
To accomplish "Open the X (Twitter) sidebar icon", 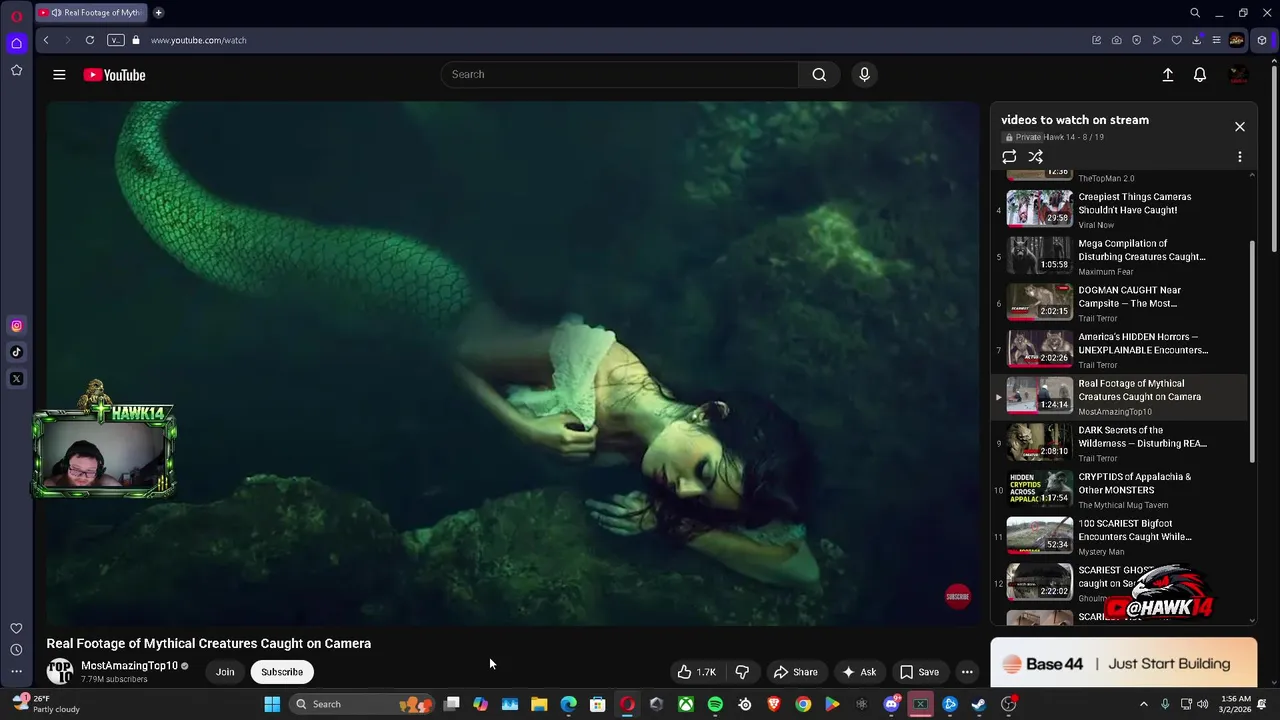I will pos(16,379).
